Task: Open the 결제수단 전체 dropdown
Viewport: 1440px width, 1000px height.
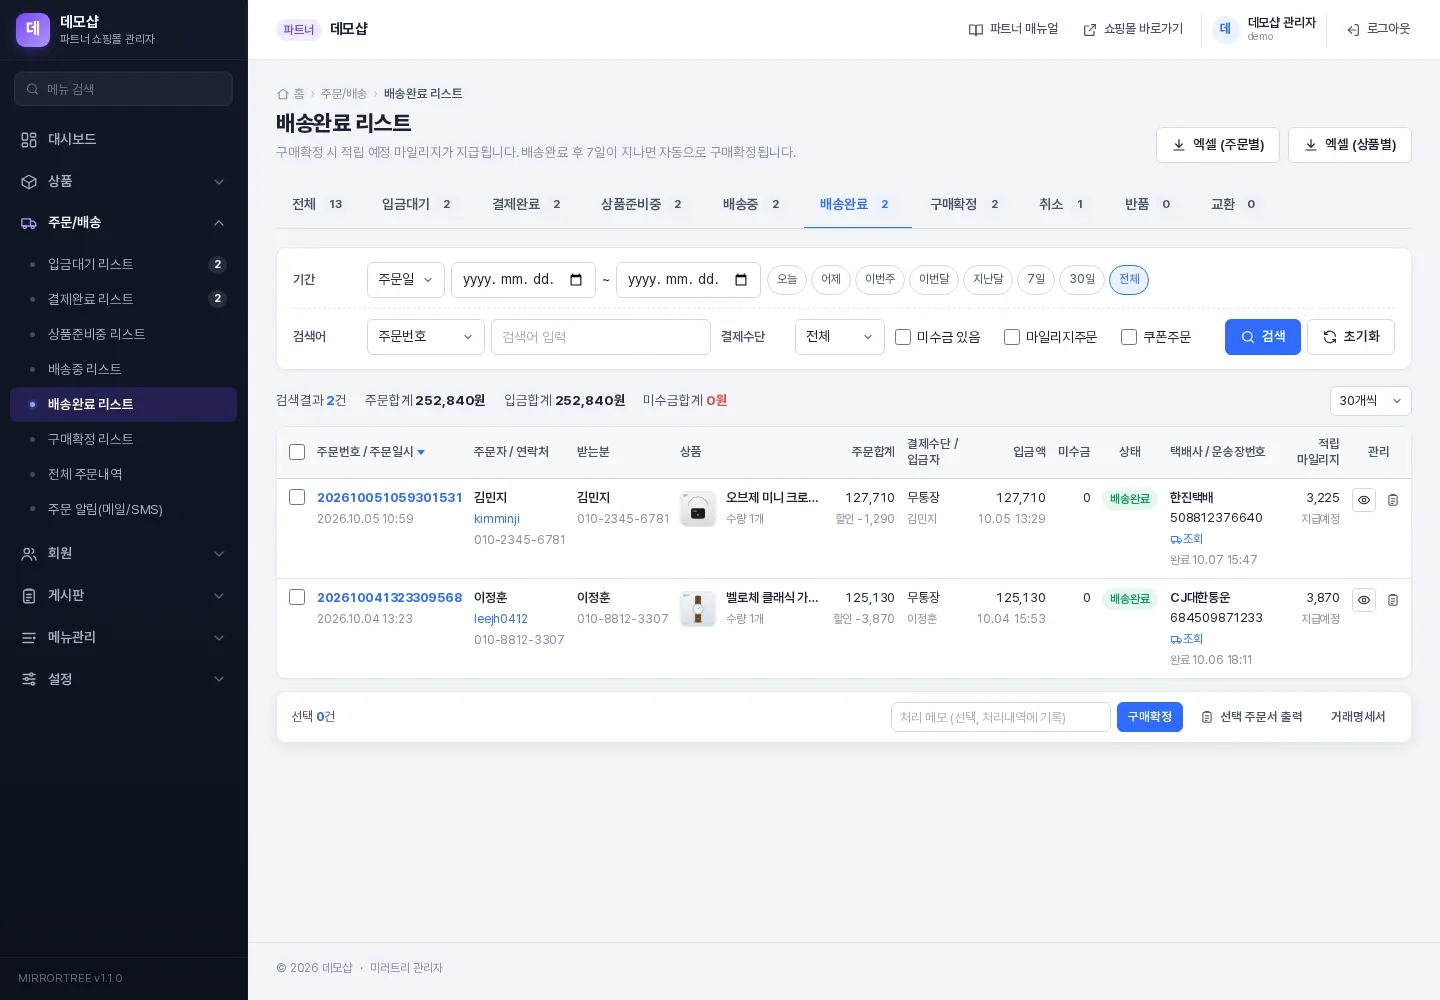Action: [840, 337]
